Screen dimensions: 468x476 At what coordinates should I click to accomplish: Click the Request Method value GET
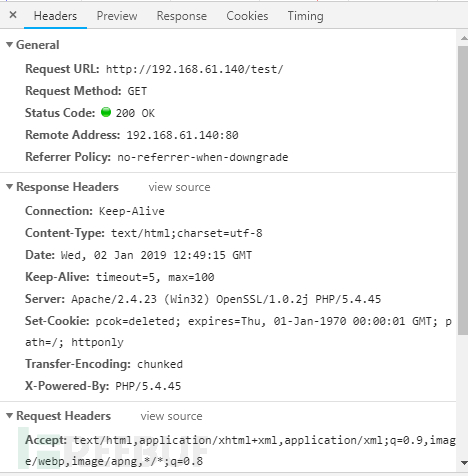pos(137,91)
